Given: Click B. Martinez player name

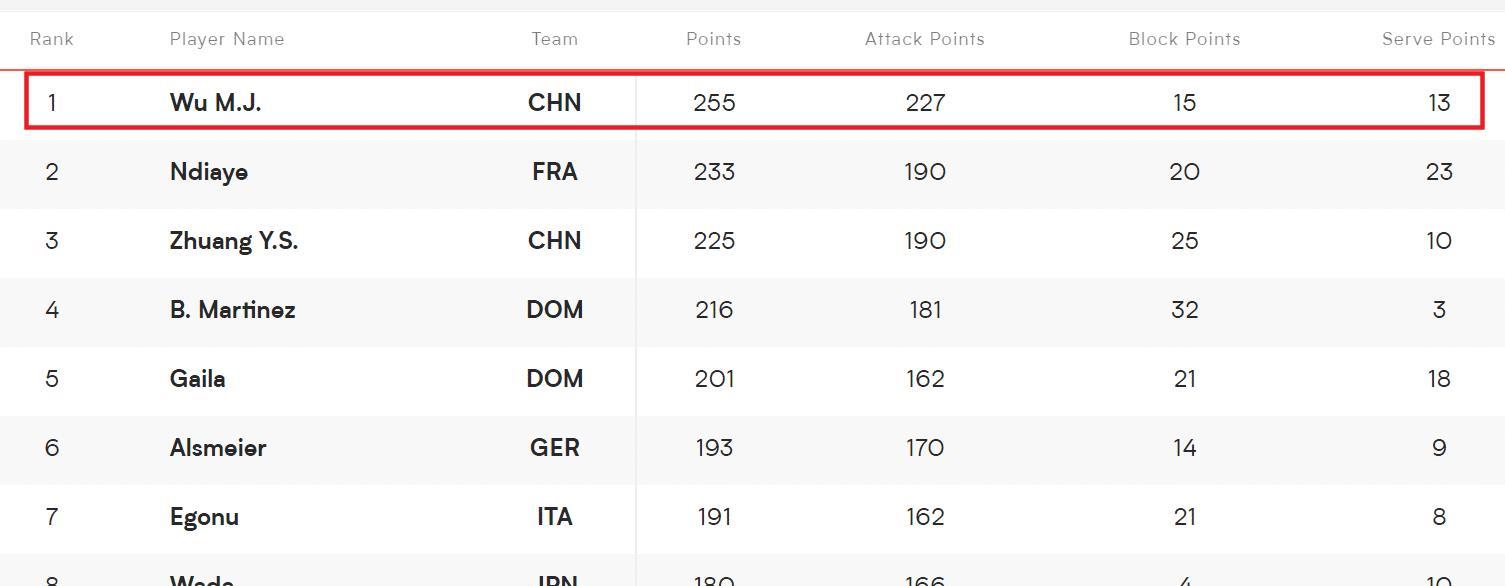Looking at the screenshot, I should 232,310.
